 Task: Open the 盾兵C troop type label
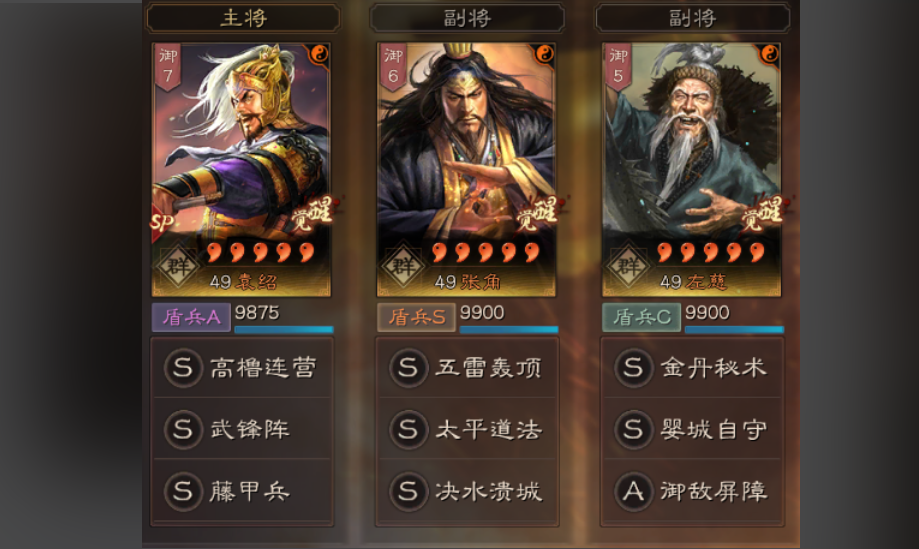coord(641,317)
